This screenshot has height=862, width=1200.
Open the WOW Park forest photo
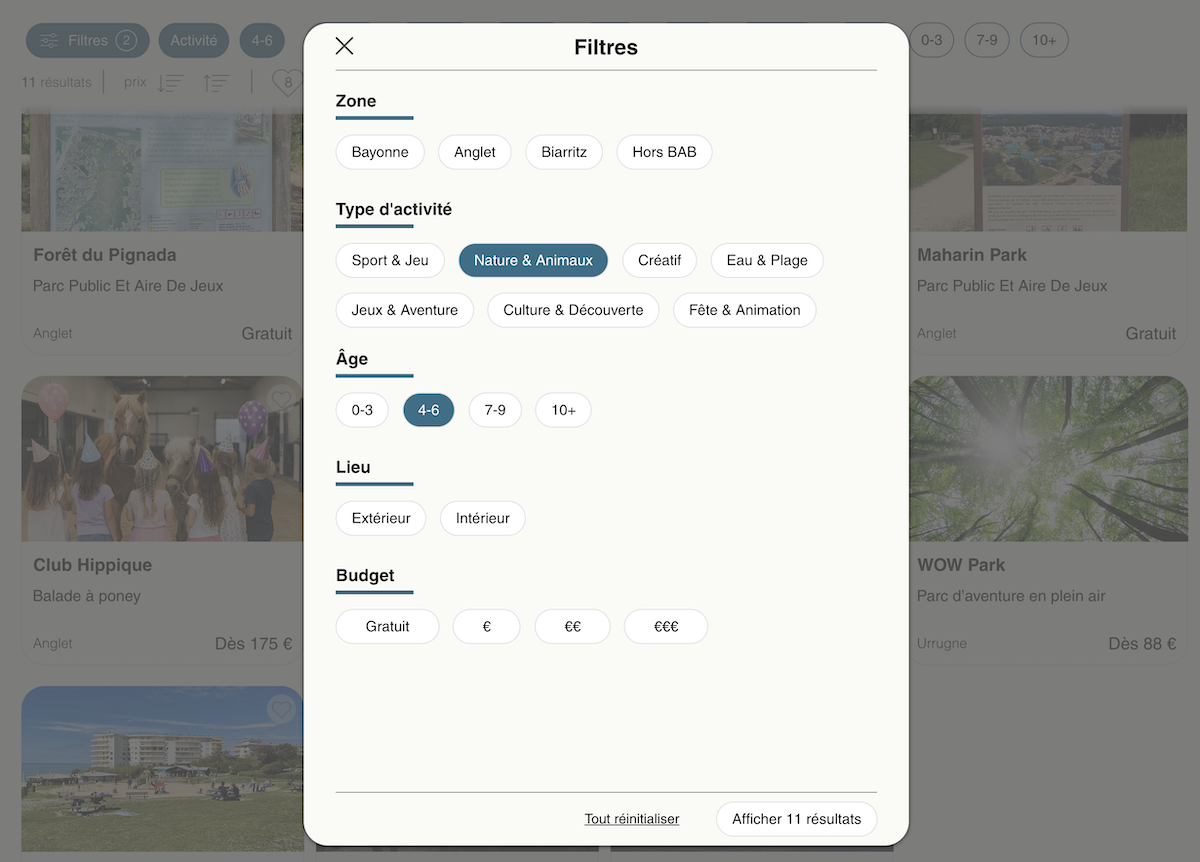click(1048, 459)
